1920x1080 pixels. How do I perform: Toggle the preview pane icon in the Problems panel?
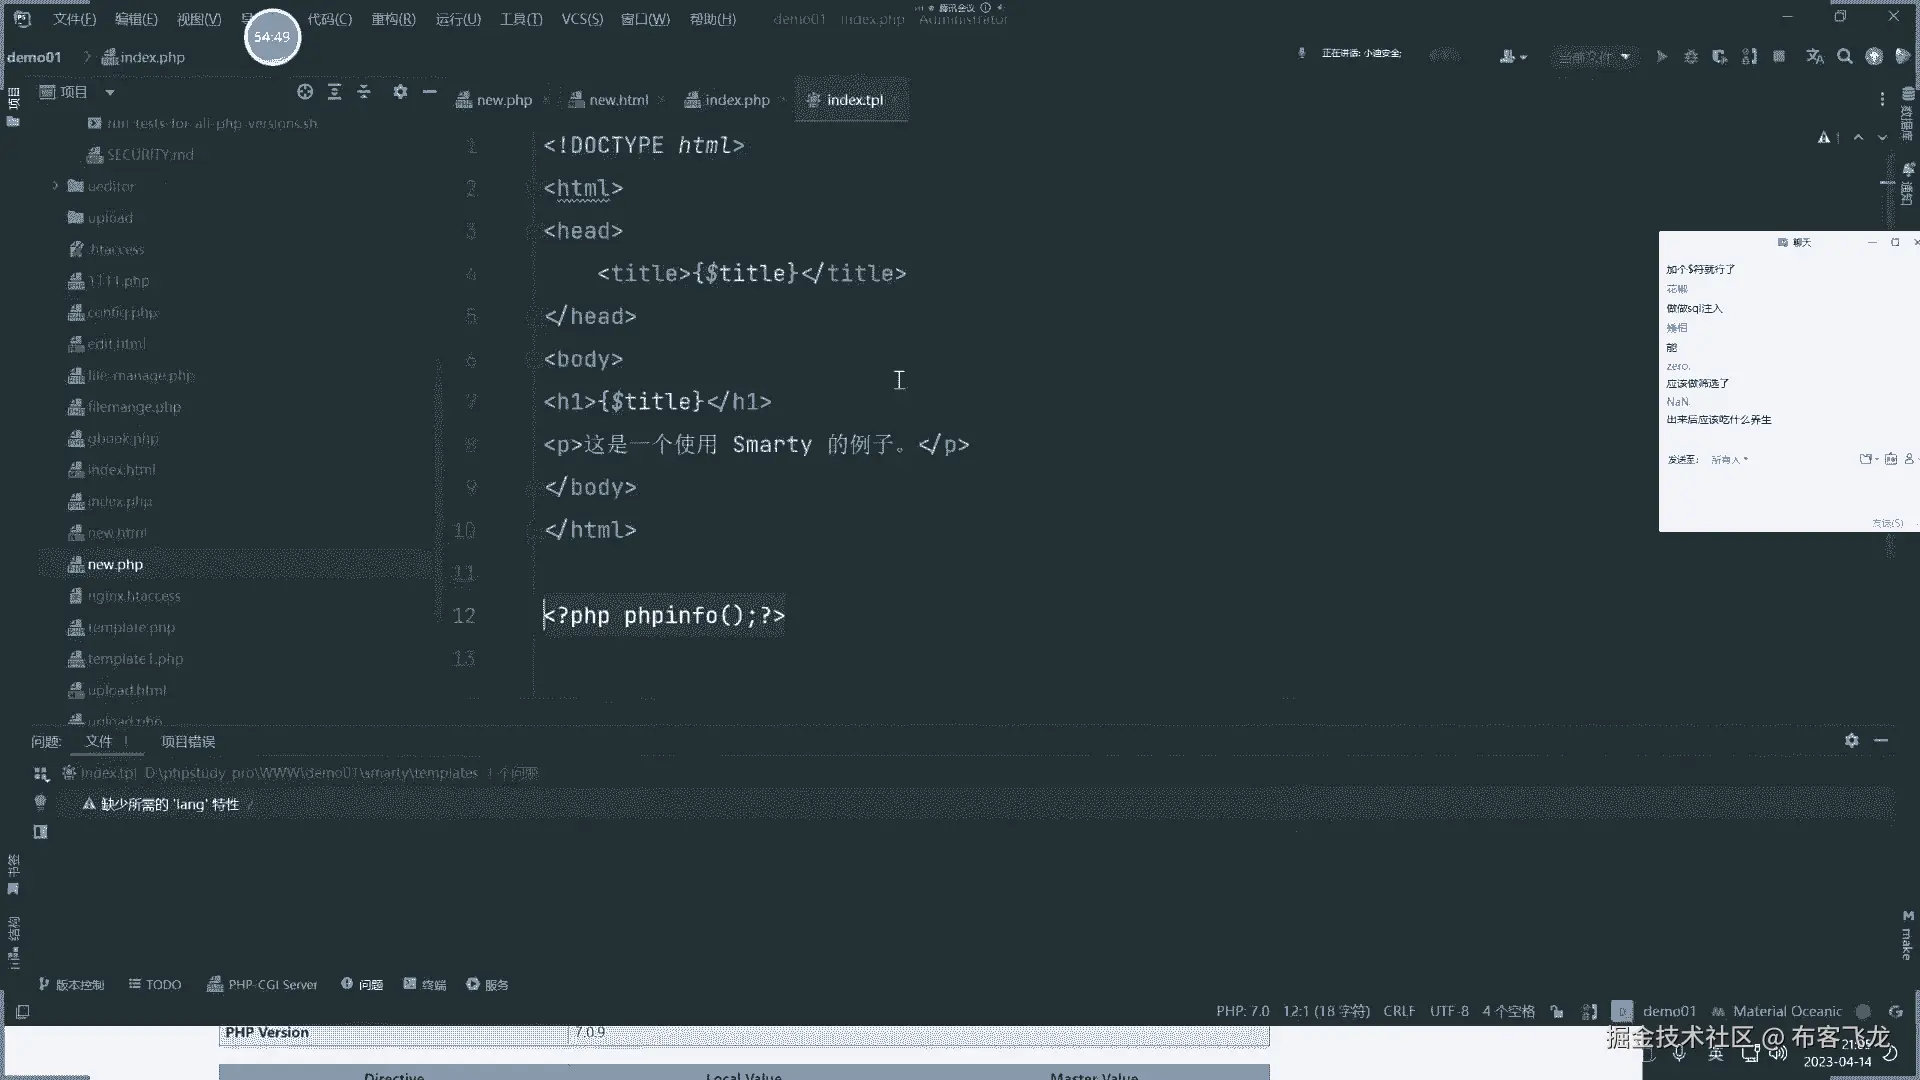(41, 832)
